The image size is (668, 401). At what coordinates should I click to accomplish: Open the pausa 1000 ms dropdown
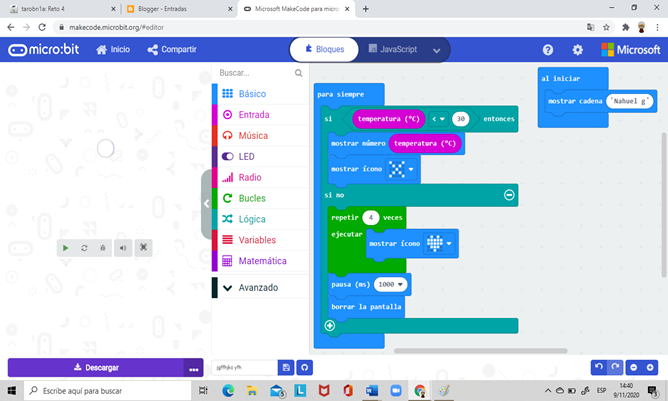click(x=391, y=284)
